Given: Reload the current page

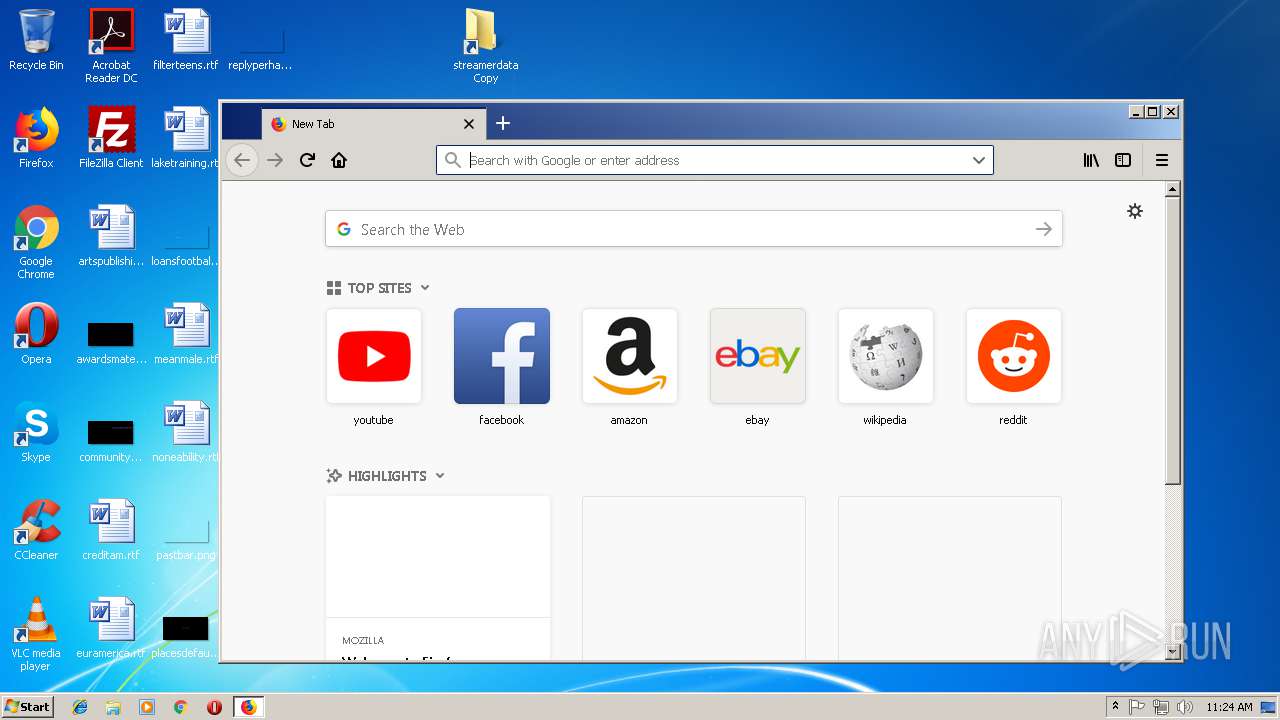Looking at the screenshot, I should pos(308,160).
